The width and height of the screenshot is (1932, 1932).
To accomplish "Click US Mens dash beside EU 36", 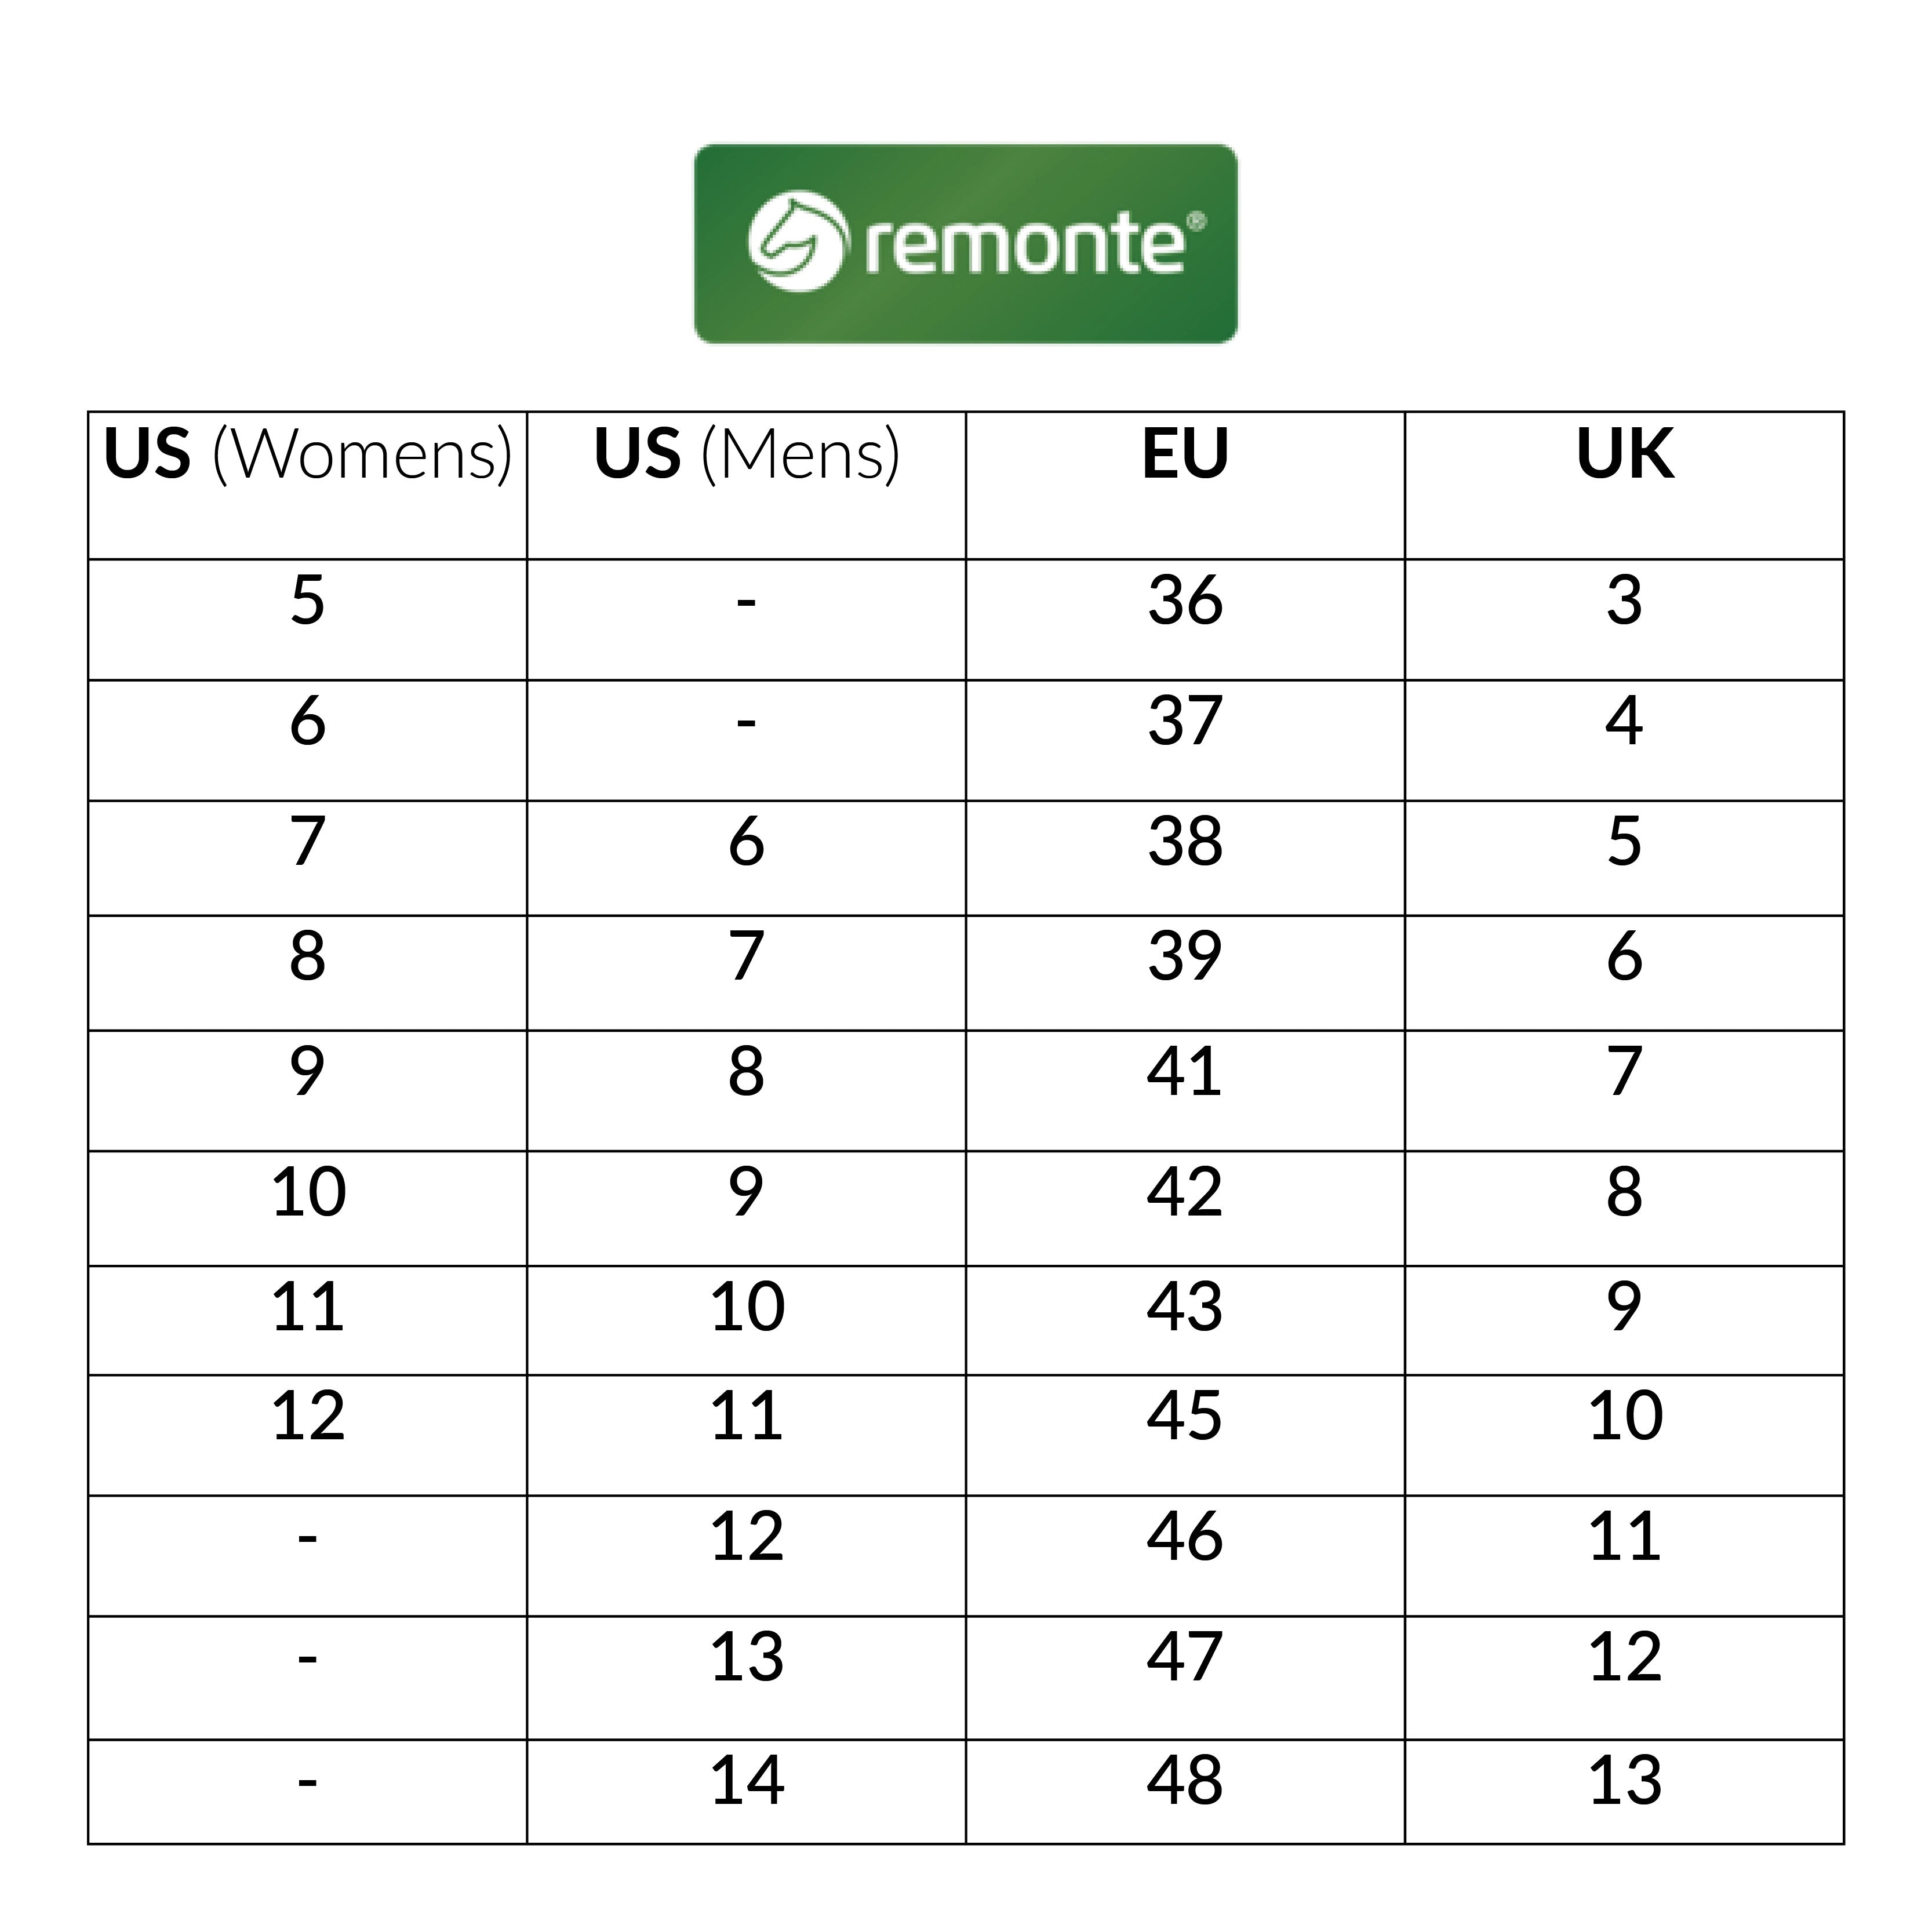I will coord(746,601).
